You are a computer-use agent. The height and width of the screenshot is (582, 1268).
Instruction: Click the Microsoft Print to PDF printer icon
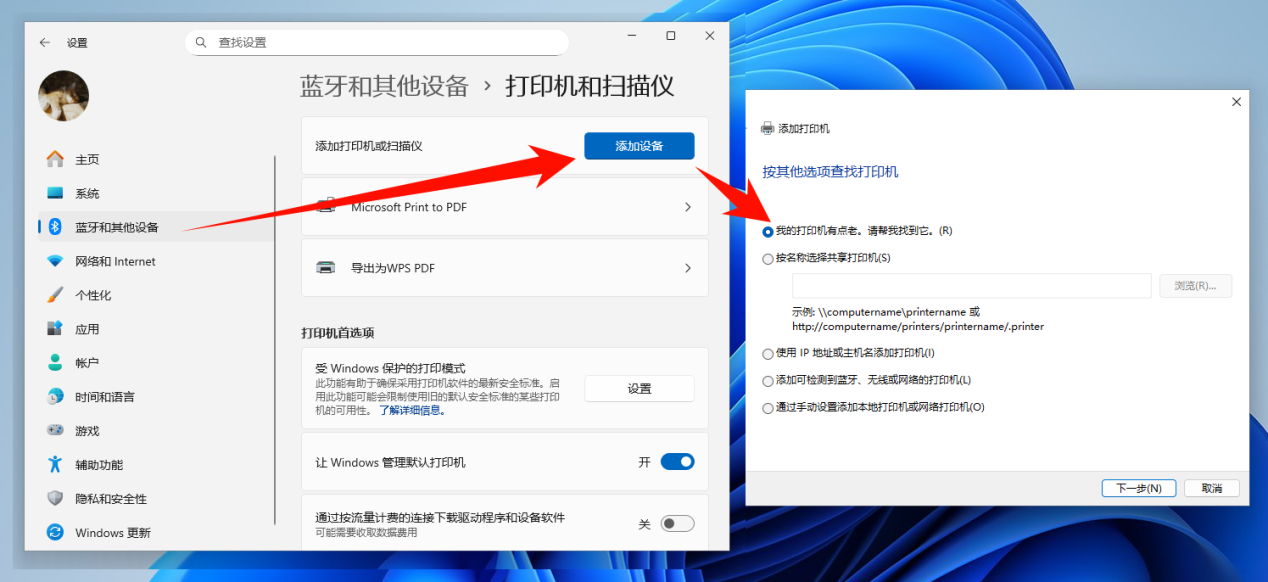point(325,206)
